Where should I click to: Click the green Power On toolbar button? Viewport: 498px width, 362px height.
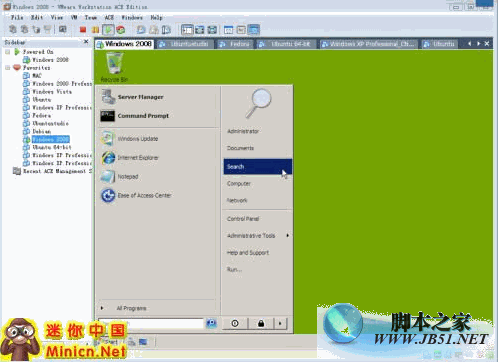tap(108, 30)
